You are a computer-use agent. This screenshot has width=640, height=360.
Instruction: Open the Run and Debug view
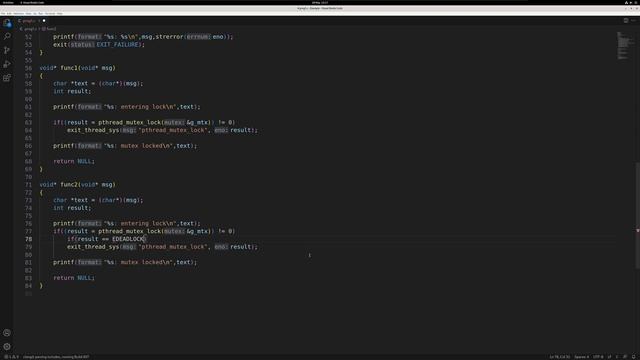click(7, 64)
